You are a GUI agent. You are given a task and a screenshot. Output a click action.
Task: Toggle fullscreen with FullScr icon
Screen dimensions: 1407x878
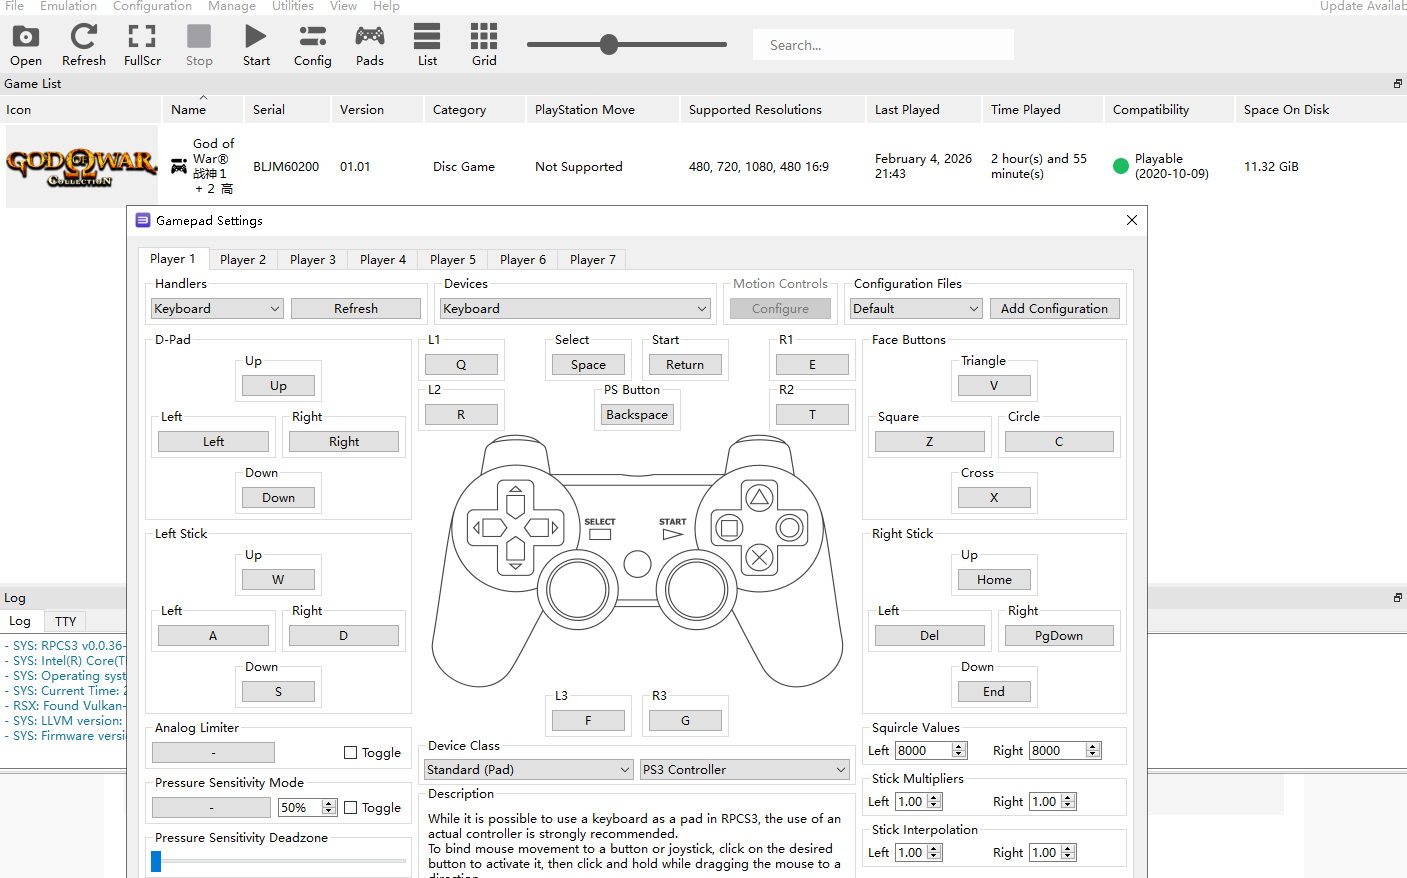(142, 46)
